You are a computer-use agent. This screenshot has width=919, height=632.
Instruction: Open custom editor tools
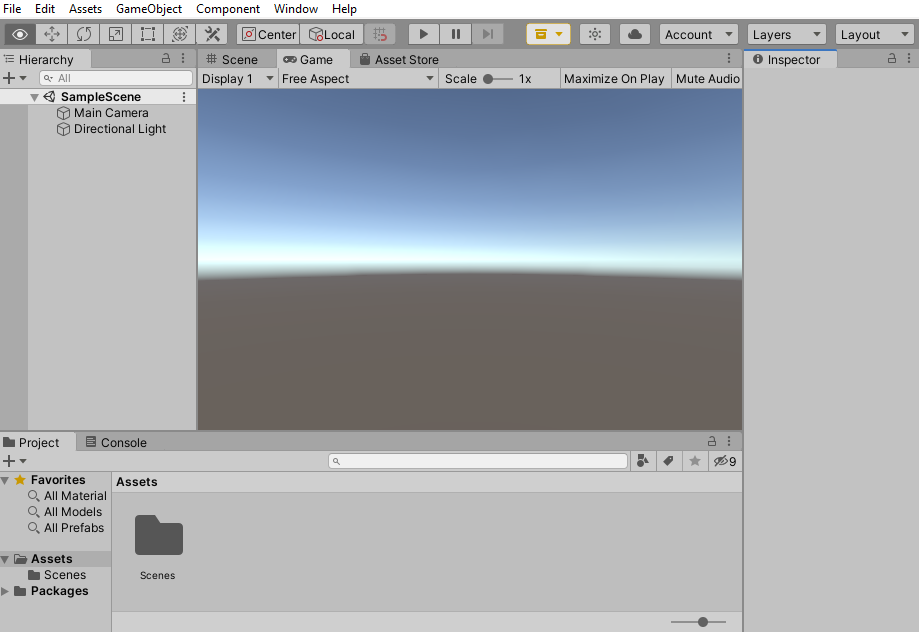(212, 35)
